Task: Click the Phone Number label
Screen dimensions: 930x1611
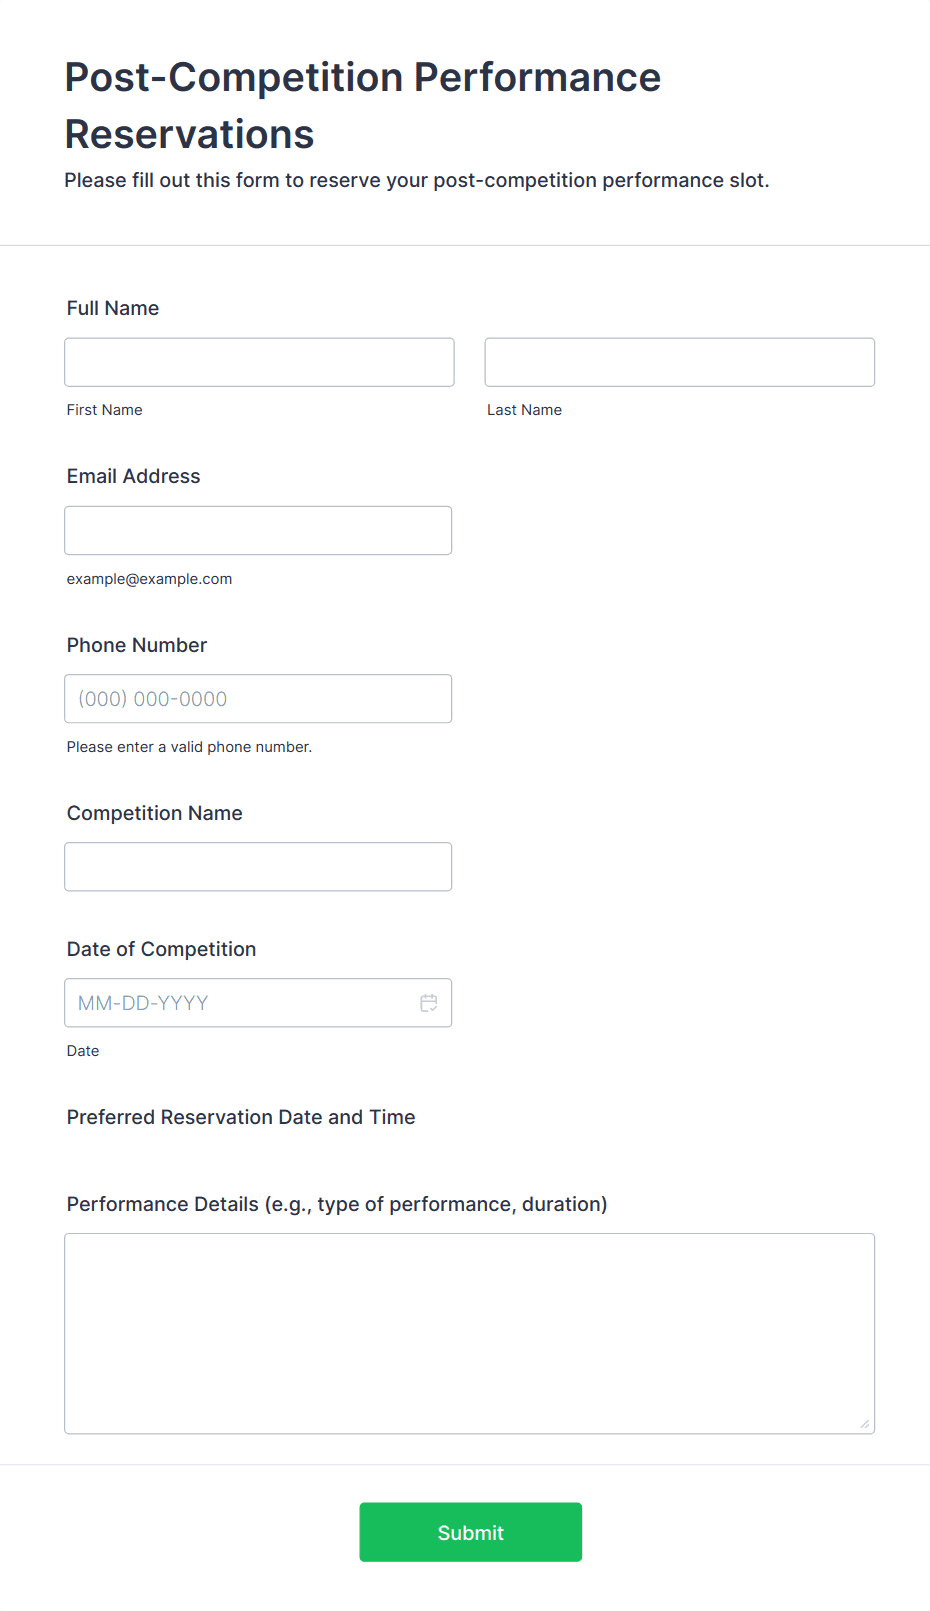Action: tap(137, 645)
